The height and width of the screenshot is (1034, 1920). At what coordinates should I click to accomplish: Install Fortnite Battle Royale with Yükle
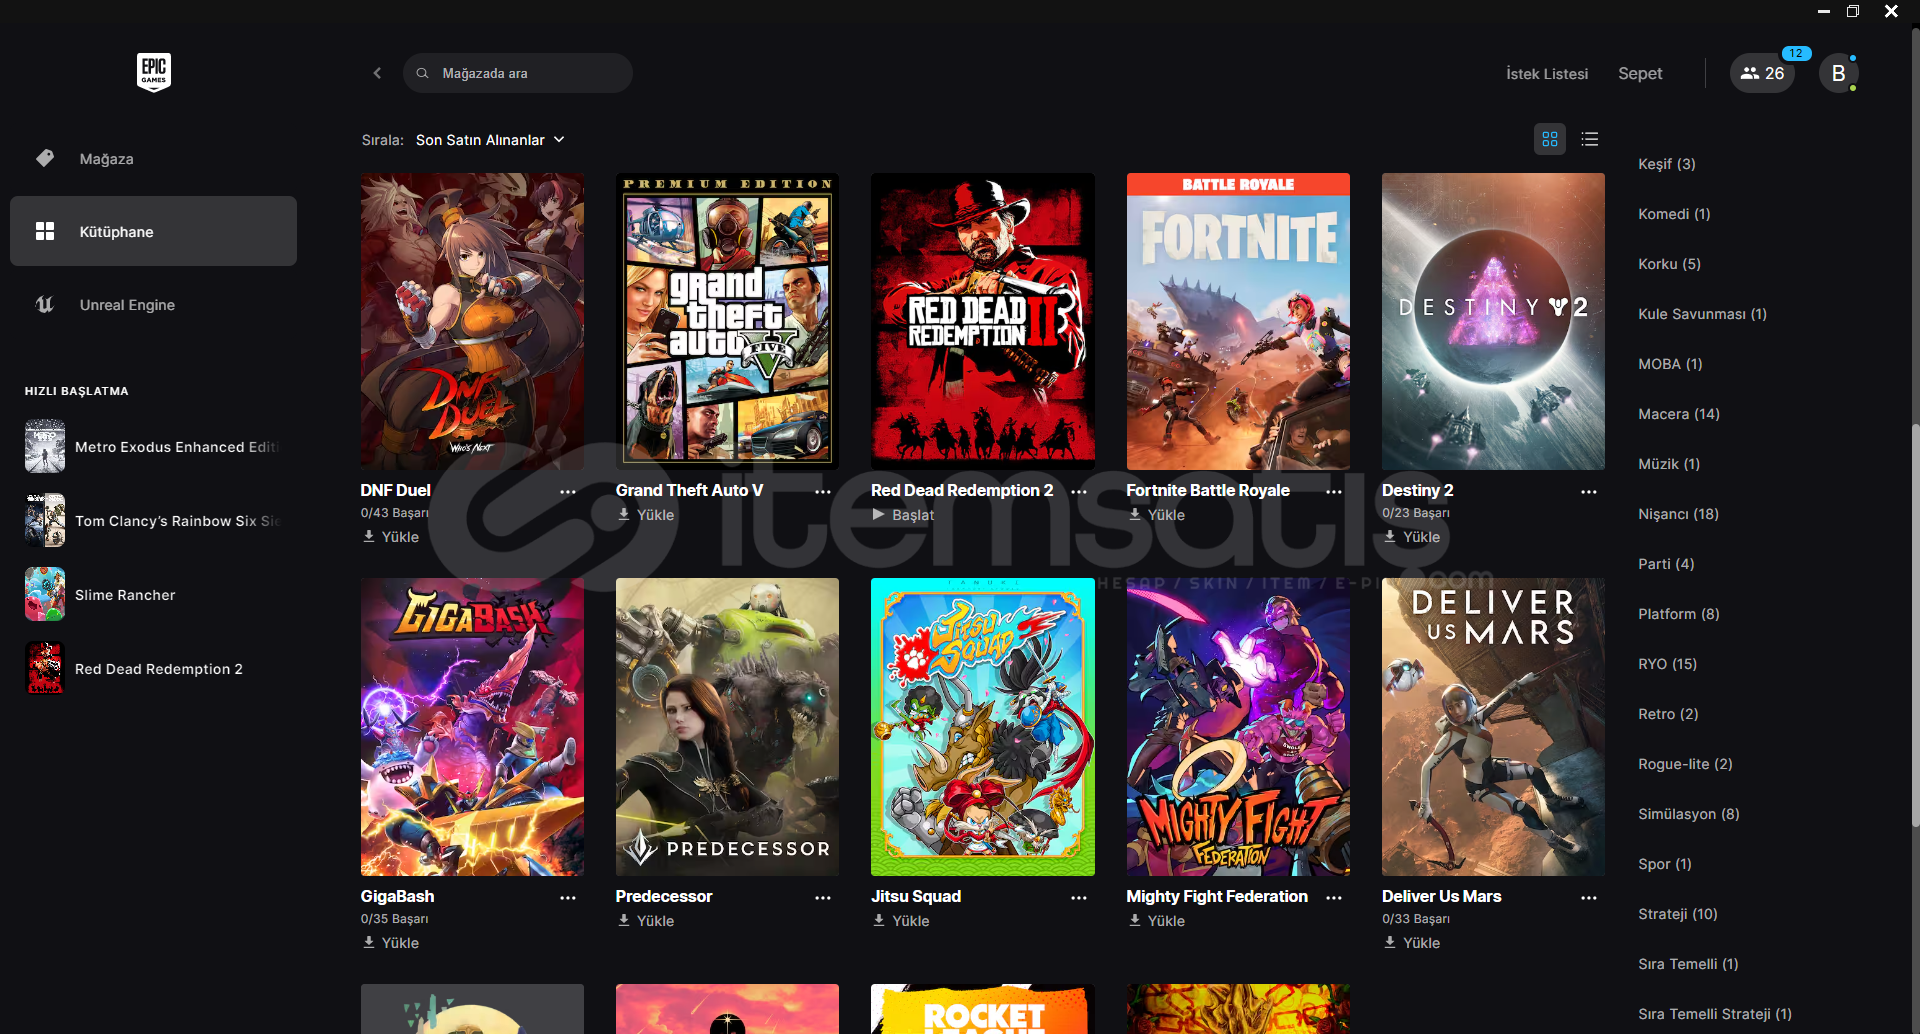[1157, 515]
